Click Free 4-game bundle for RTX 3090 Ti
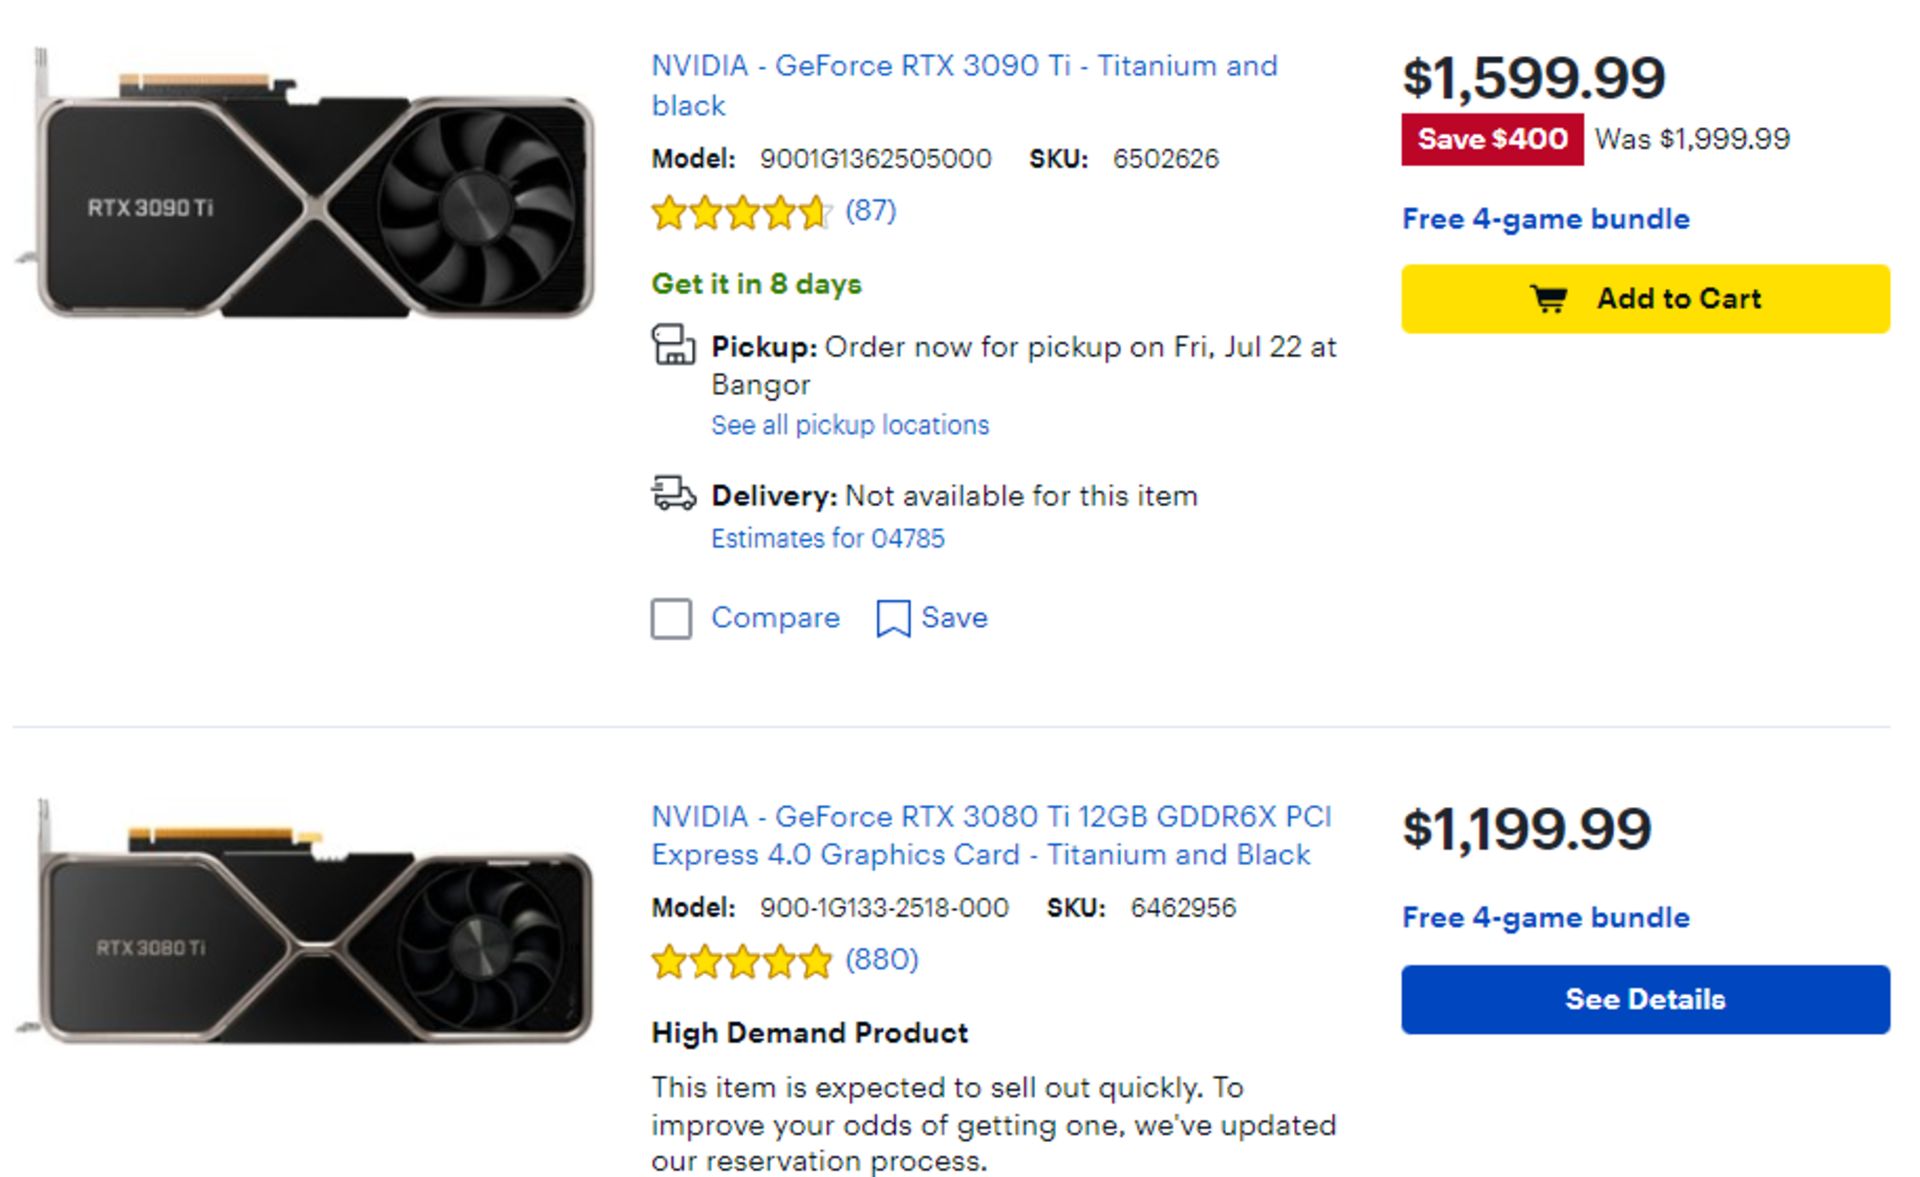1920x1177 pixels. click(1544, 218)
